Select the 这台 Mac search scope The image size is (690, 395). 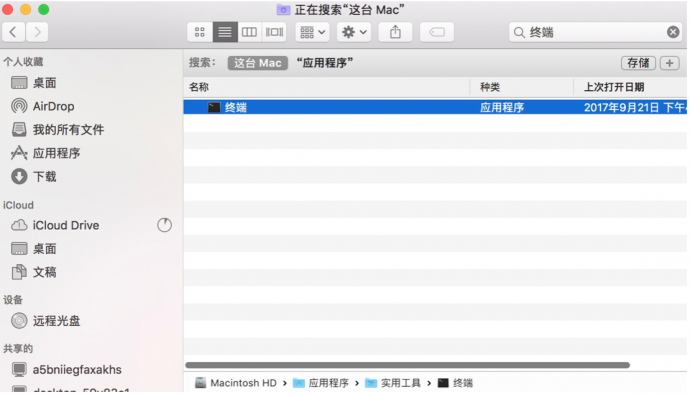click(257, 63)
